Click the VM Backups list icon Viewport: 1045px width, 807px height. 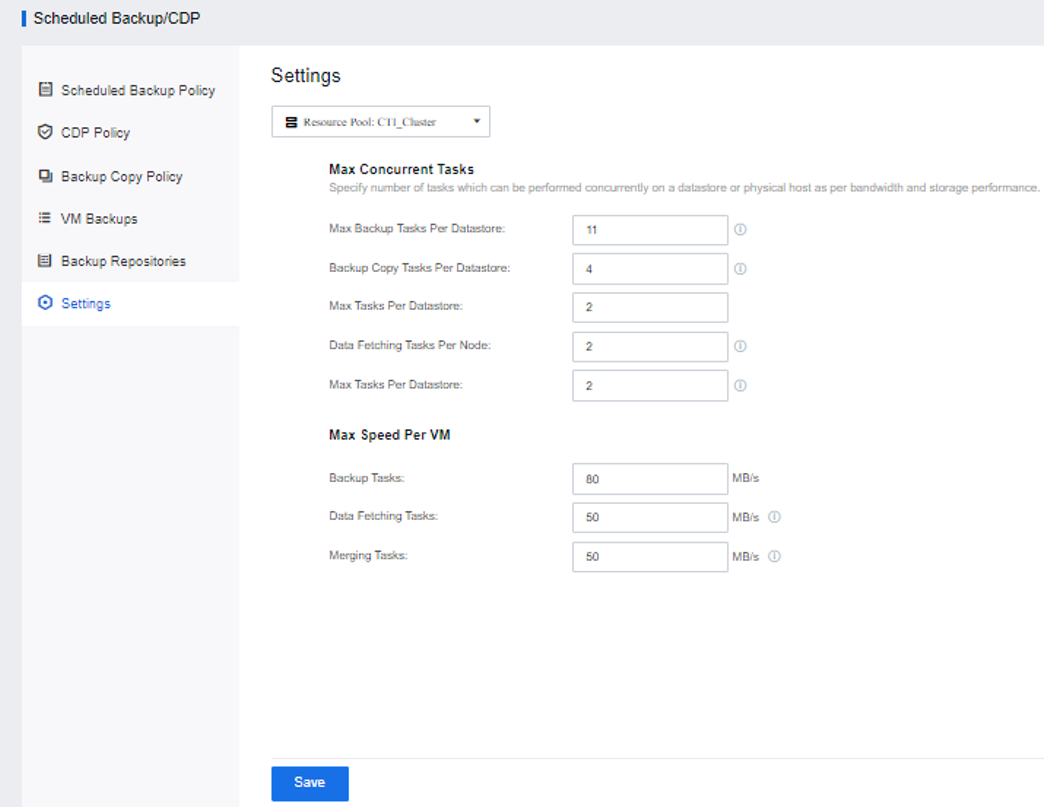[x=45, y=218]
